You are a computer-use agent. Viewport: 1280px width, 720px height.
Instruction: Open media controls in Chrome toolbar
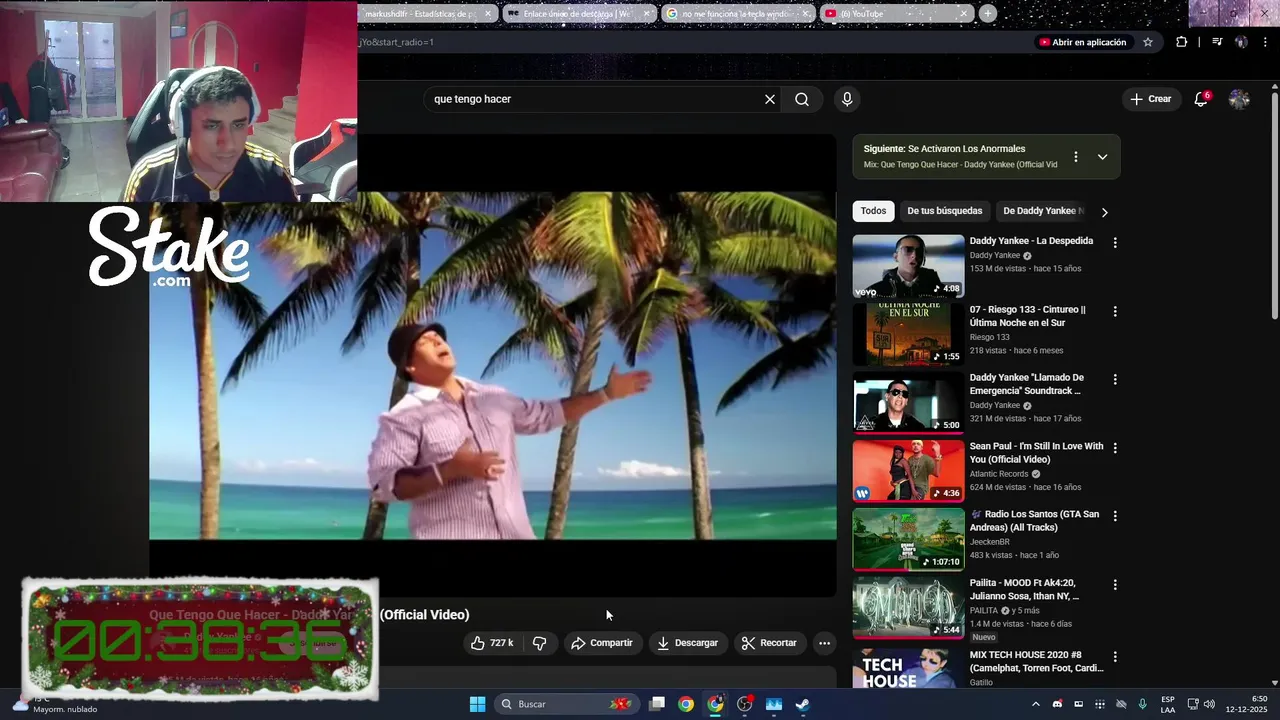coord(1217,42)
